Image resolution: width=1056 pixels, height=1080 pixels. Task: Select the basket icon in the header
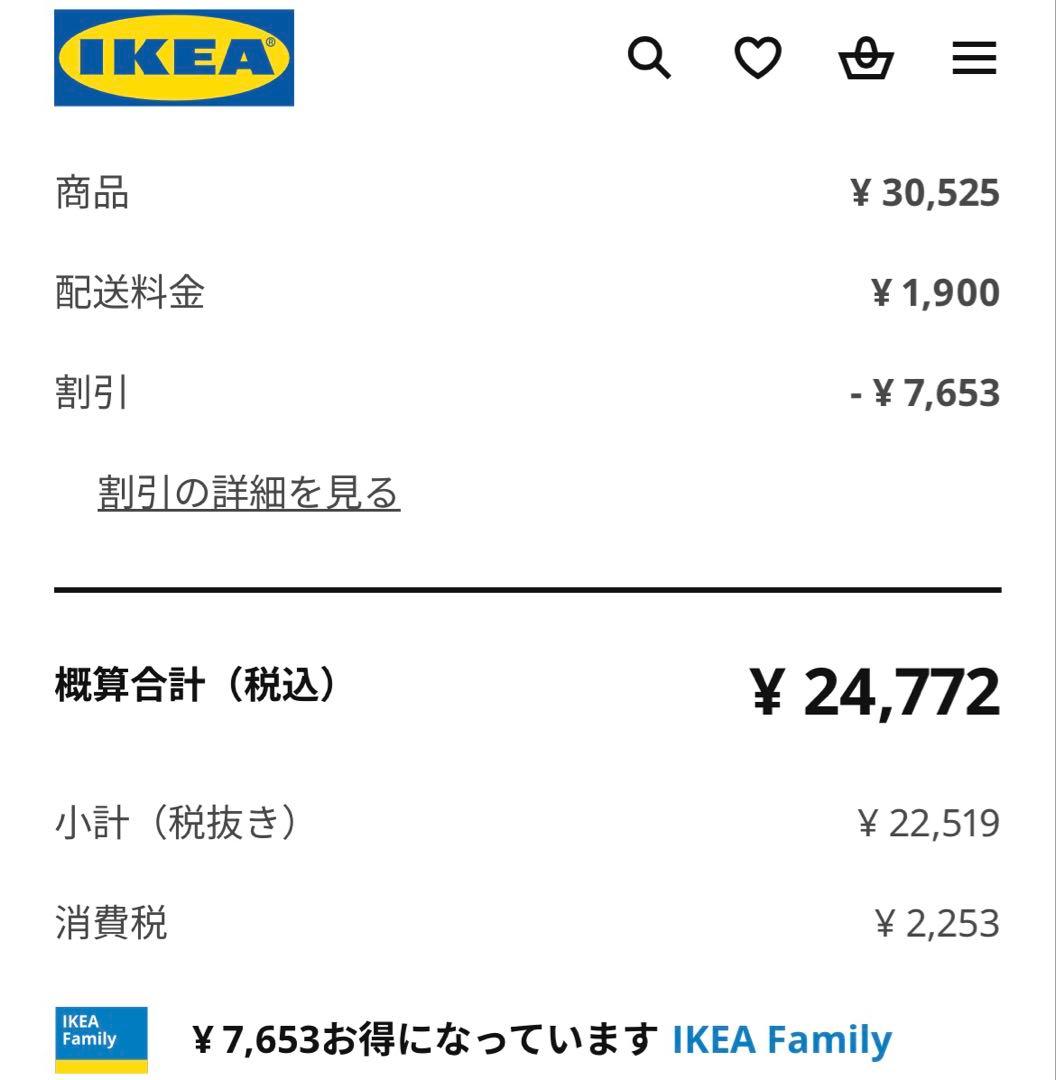pyautogui.click(x=866, y=60)
